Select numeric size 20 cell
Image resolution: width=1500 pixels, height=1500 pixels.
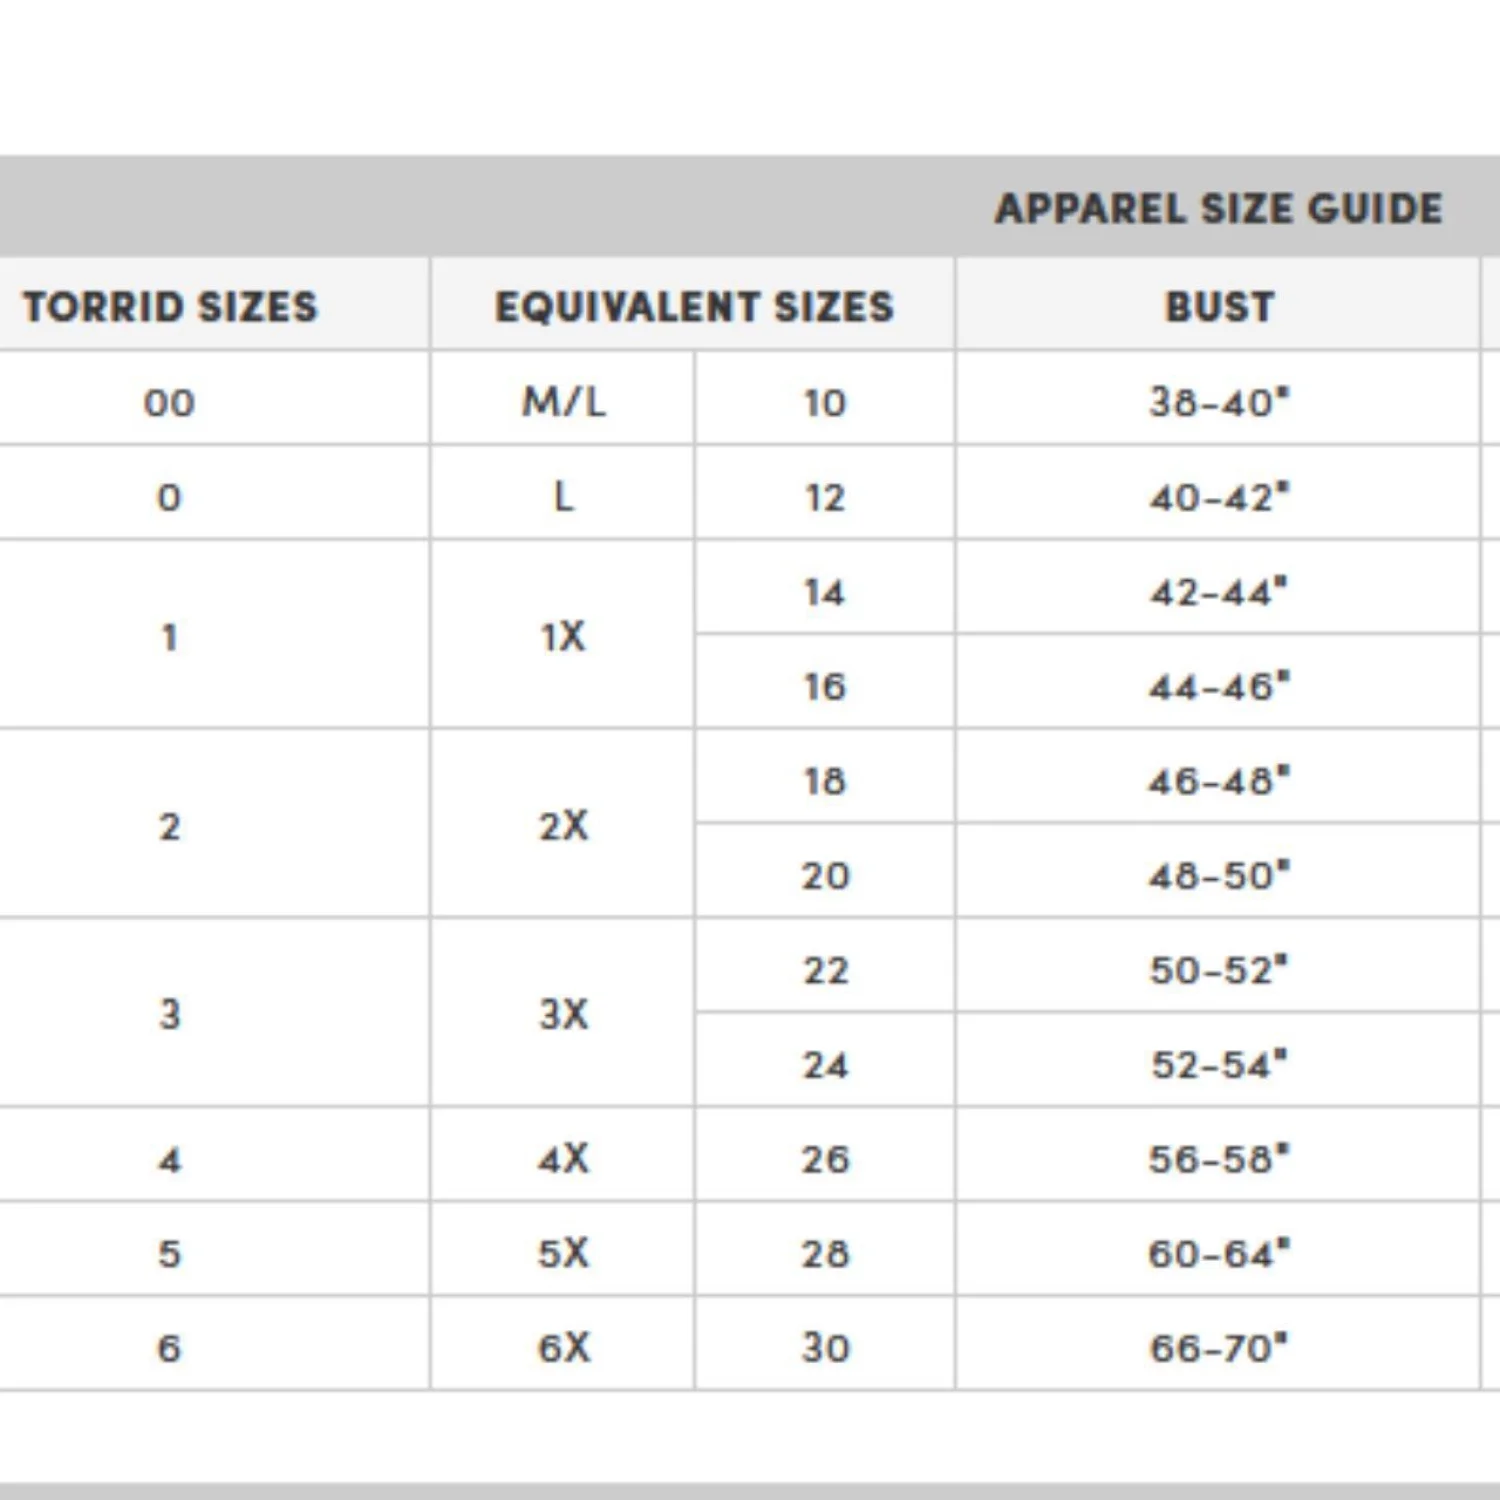click(x=825, y=875)
